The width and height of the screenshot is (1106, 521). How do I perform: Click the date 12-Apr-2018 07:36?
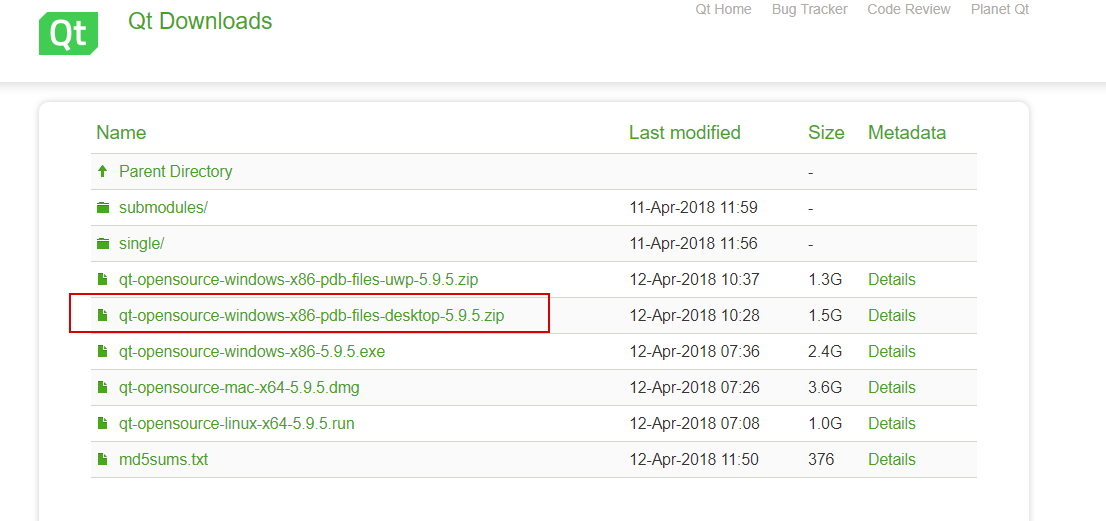[x=694, y=352]
